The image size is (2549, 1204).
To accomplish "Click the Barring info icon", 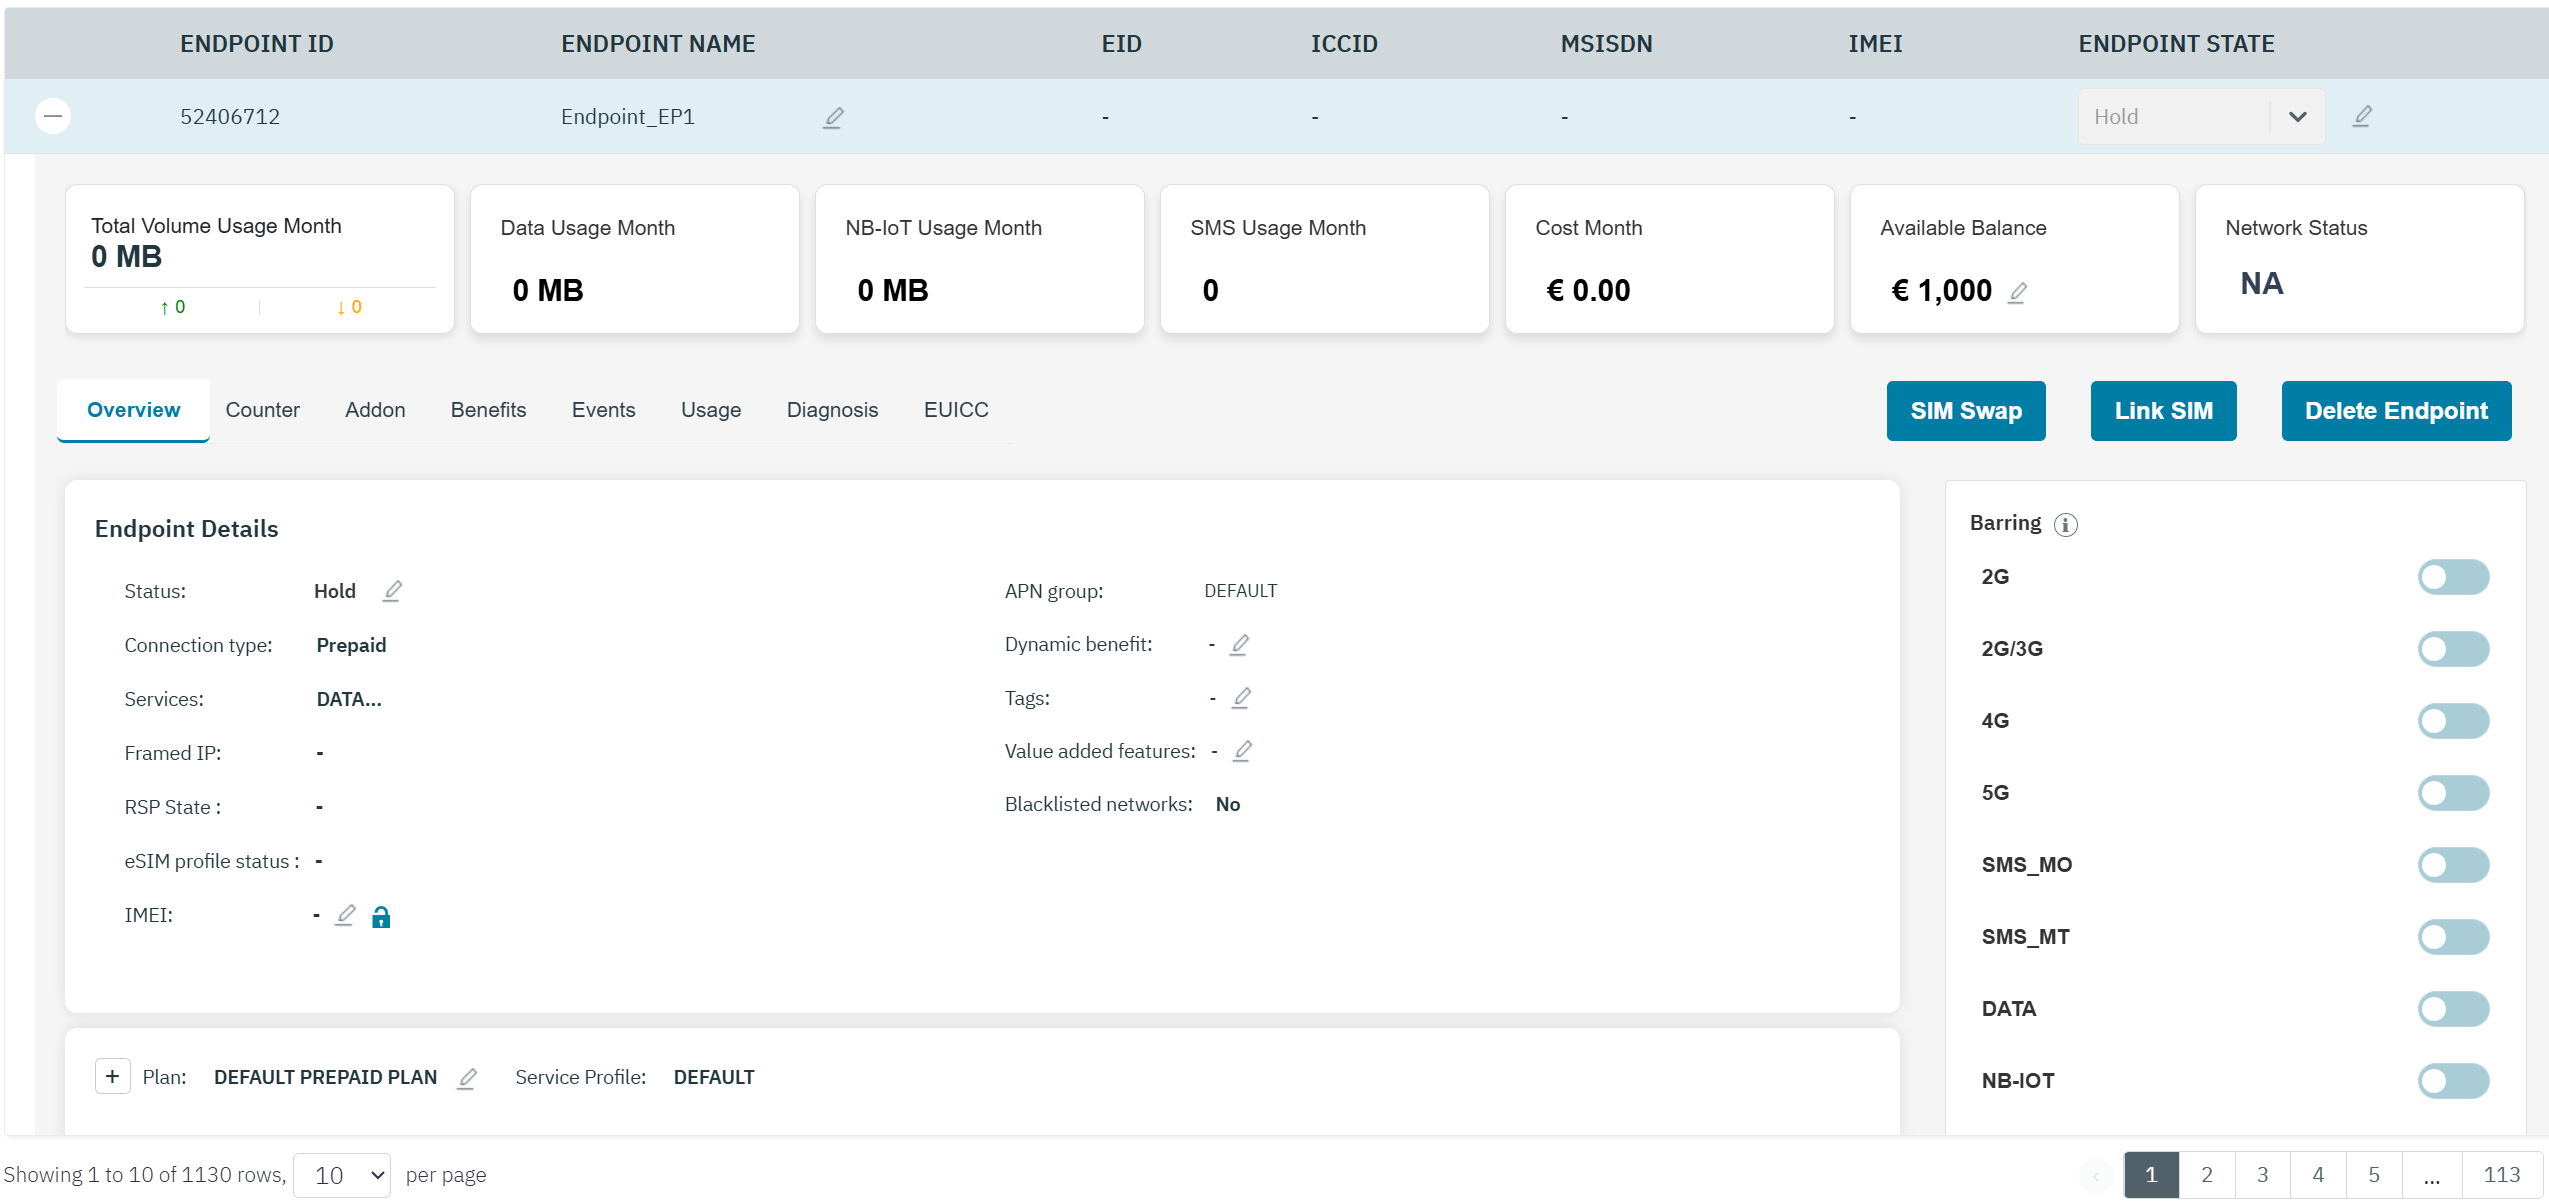I will [x=2066, y=525].
